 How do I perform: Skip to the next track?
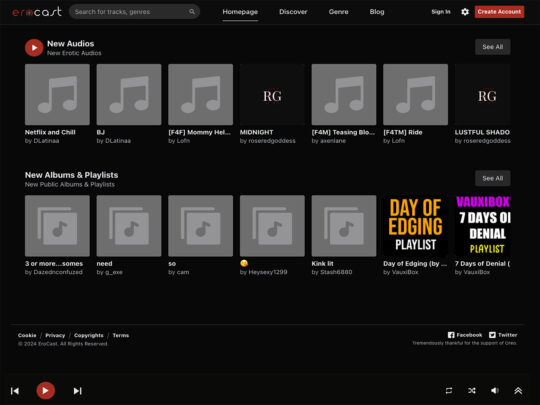point(77,391)
